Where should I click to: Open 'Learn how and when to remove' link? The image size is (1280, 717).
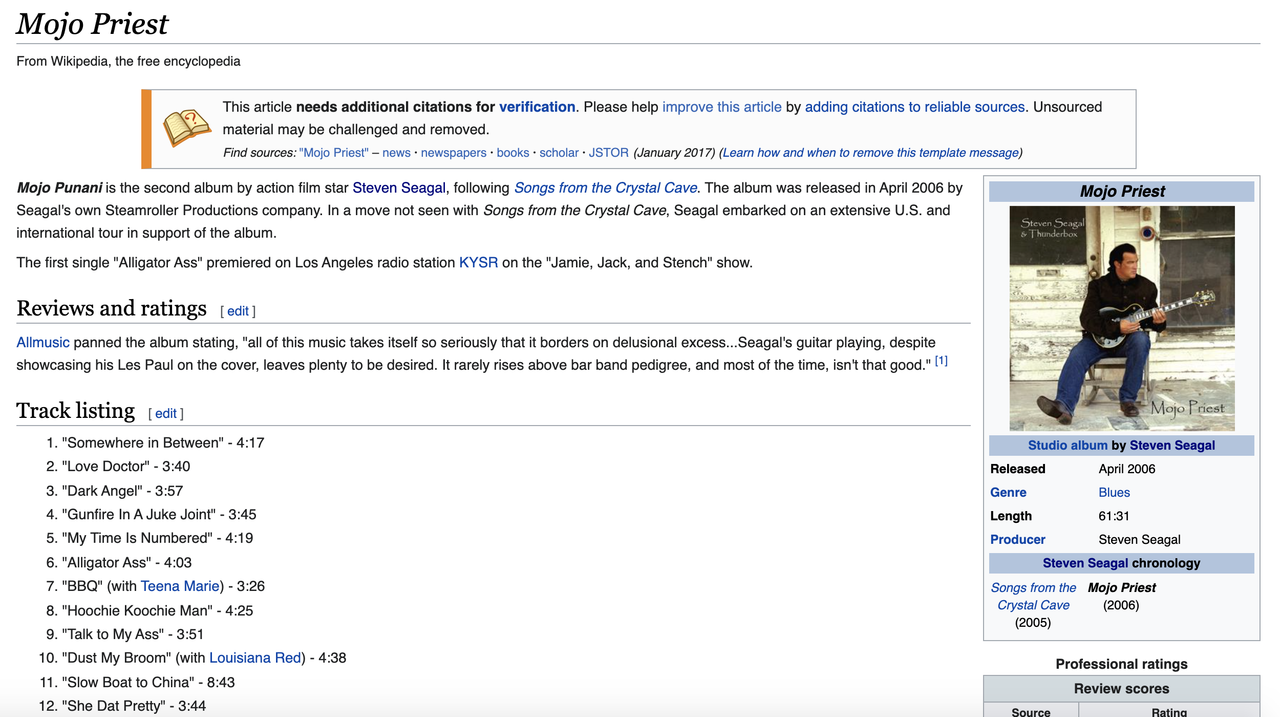[870, 153]
